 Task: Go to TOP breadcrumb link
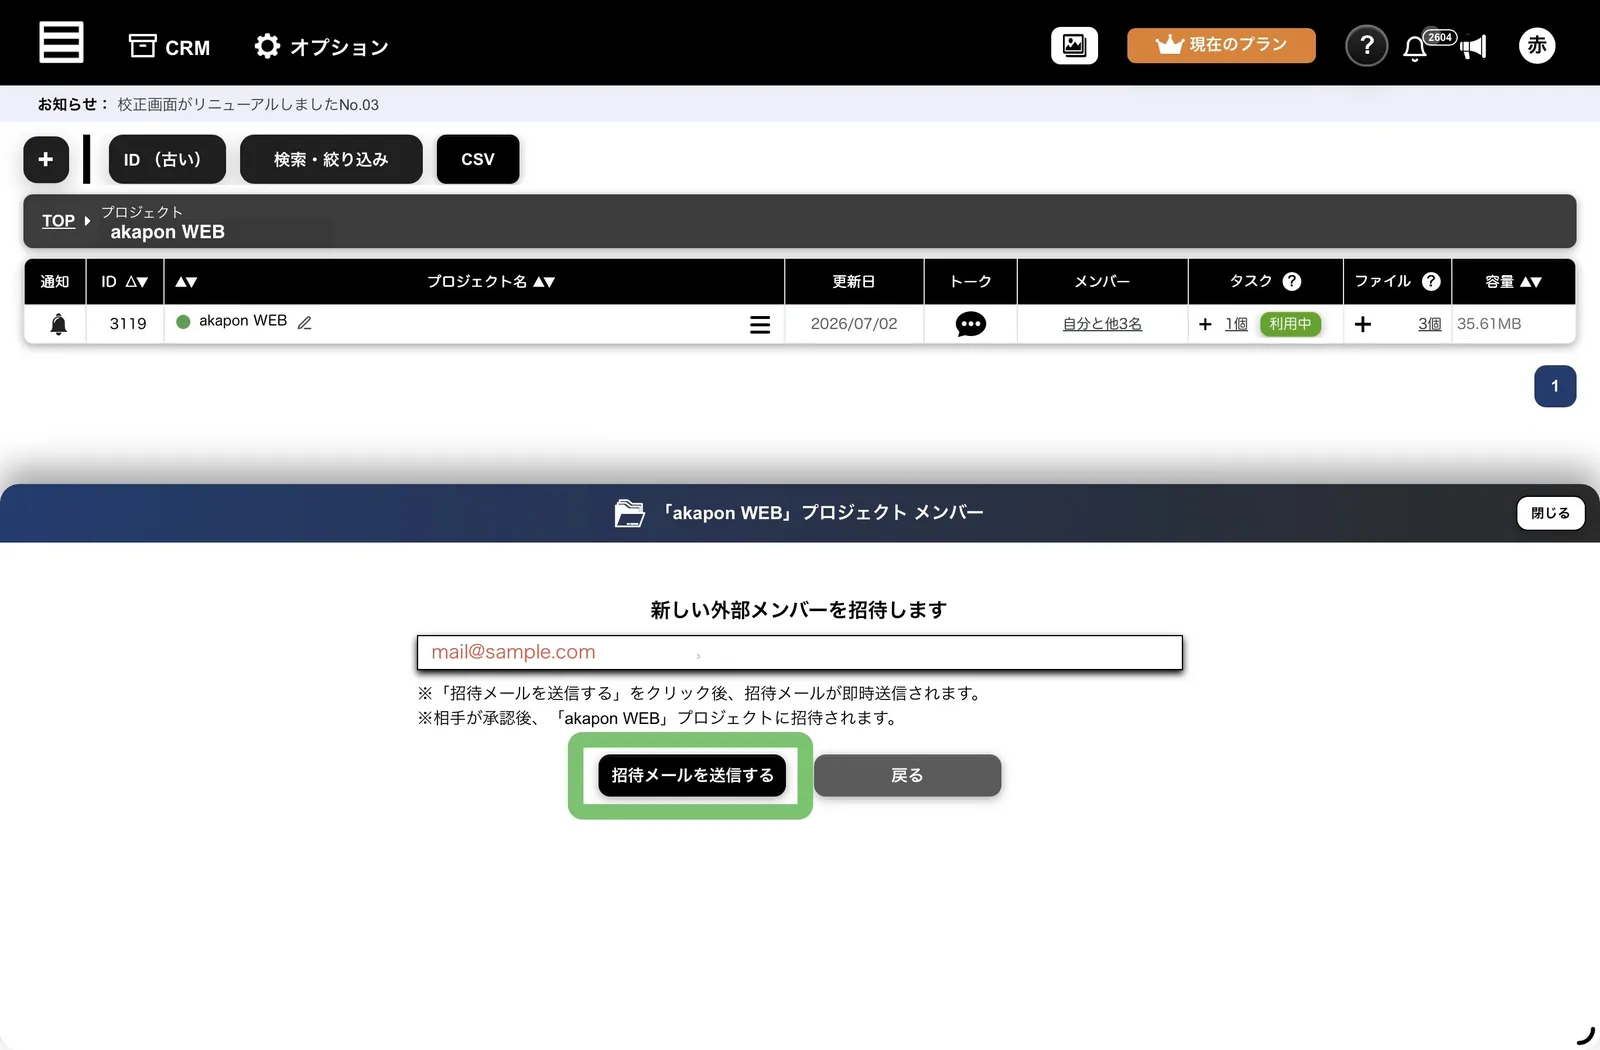pyautogui.click(x=58, y=221)
